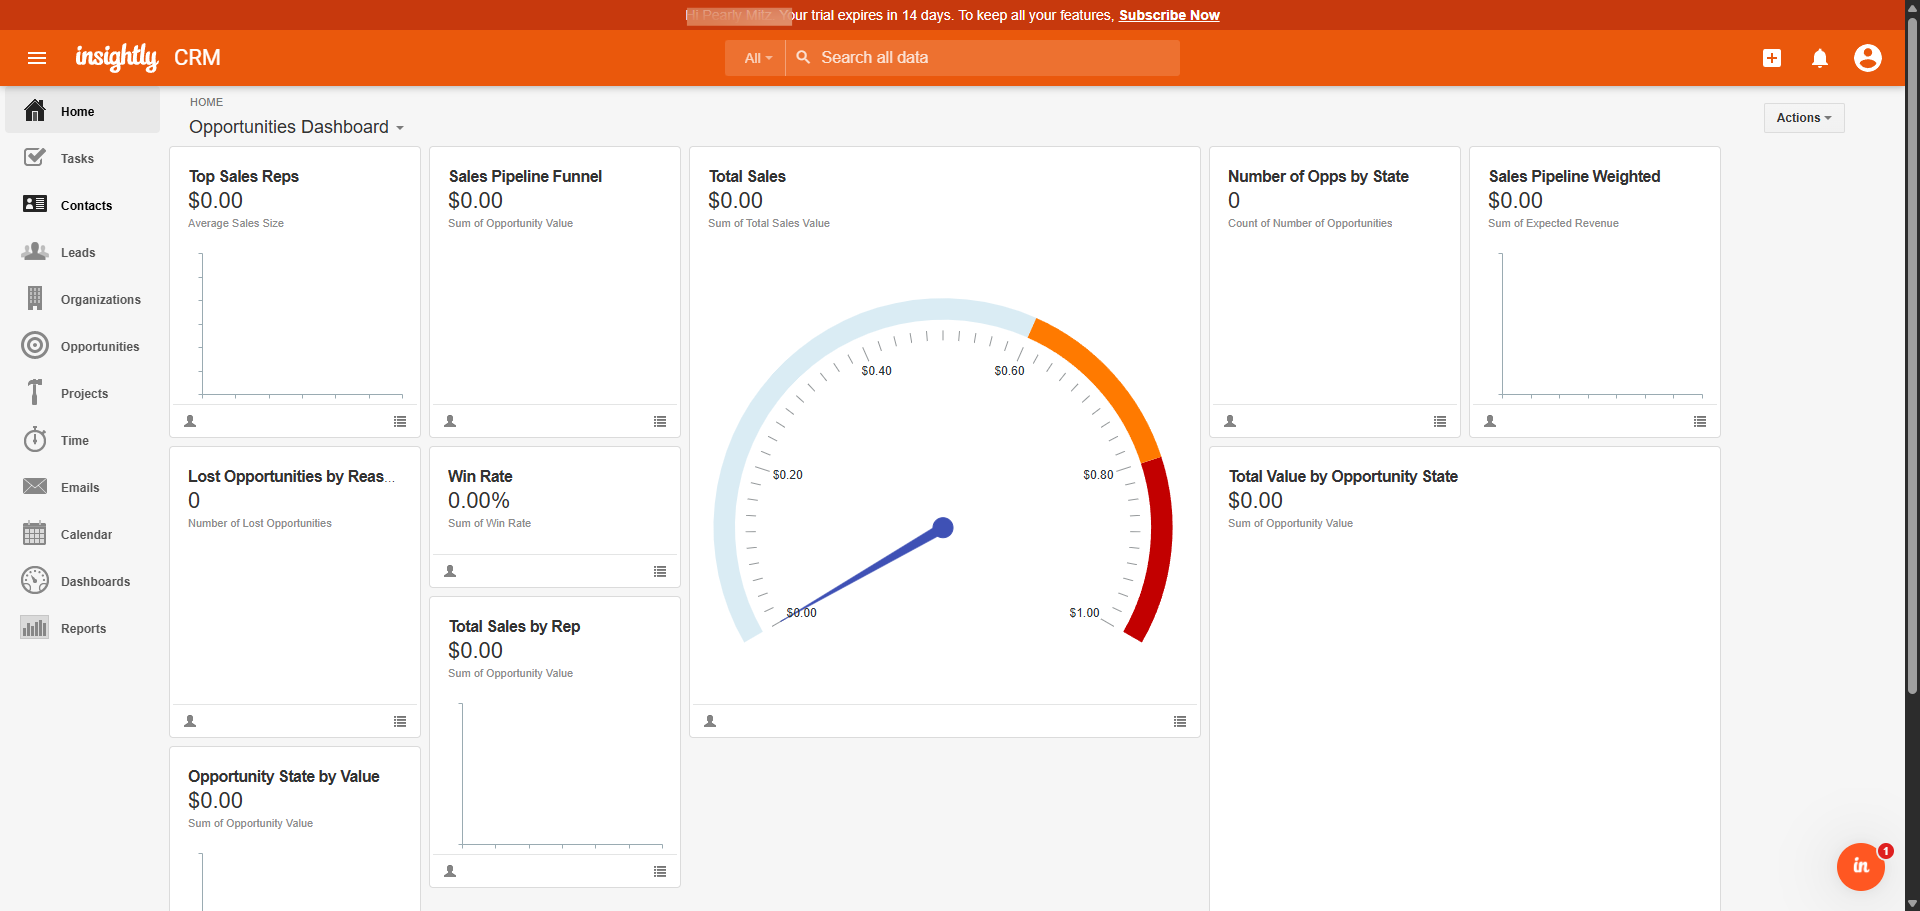Click the Subscribe Now link
Viewport: 1920px width, 911px height.
[x=1169, y=15]
